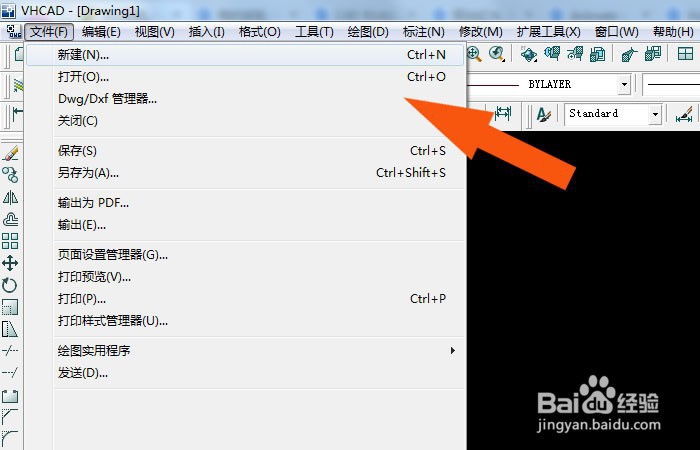Open the 扩展工具(X) menu
700x450 pixels.
pos(549,32)
